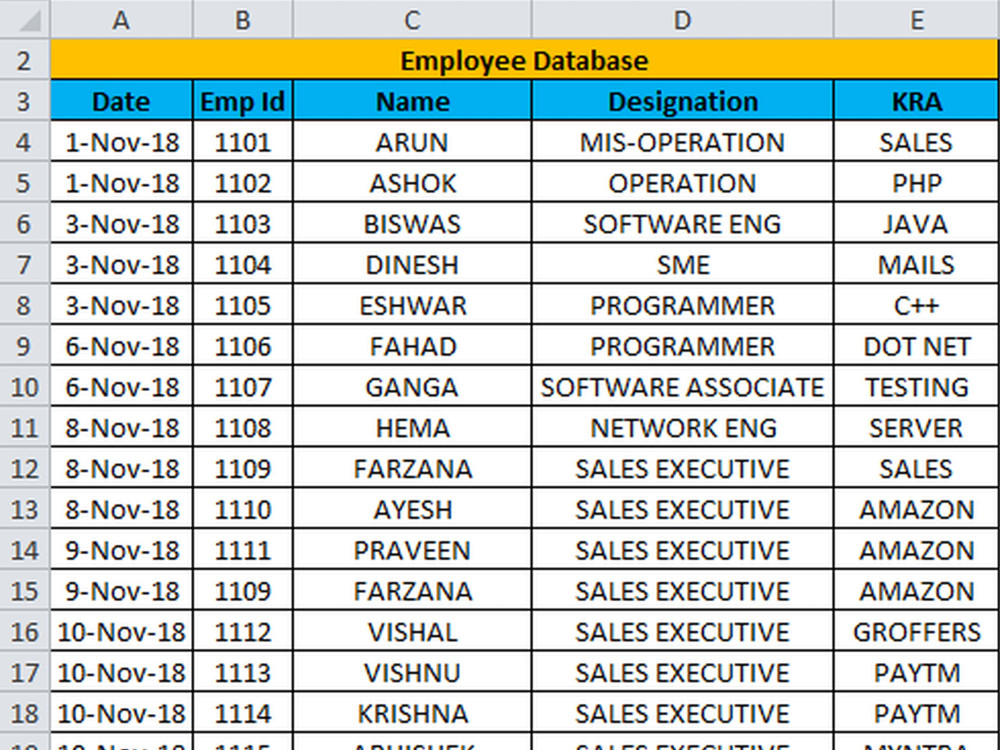Select the BISWAS name cell
Image resolution: width=1000 pixels, height=750 pixels.
[x=412, y=223]
